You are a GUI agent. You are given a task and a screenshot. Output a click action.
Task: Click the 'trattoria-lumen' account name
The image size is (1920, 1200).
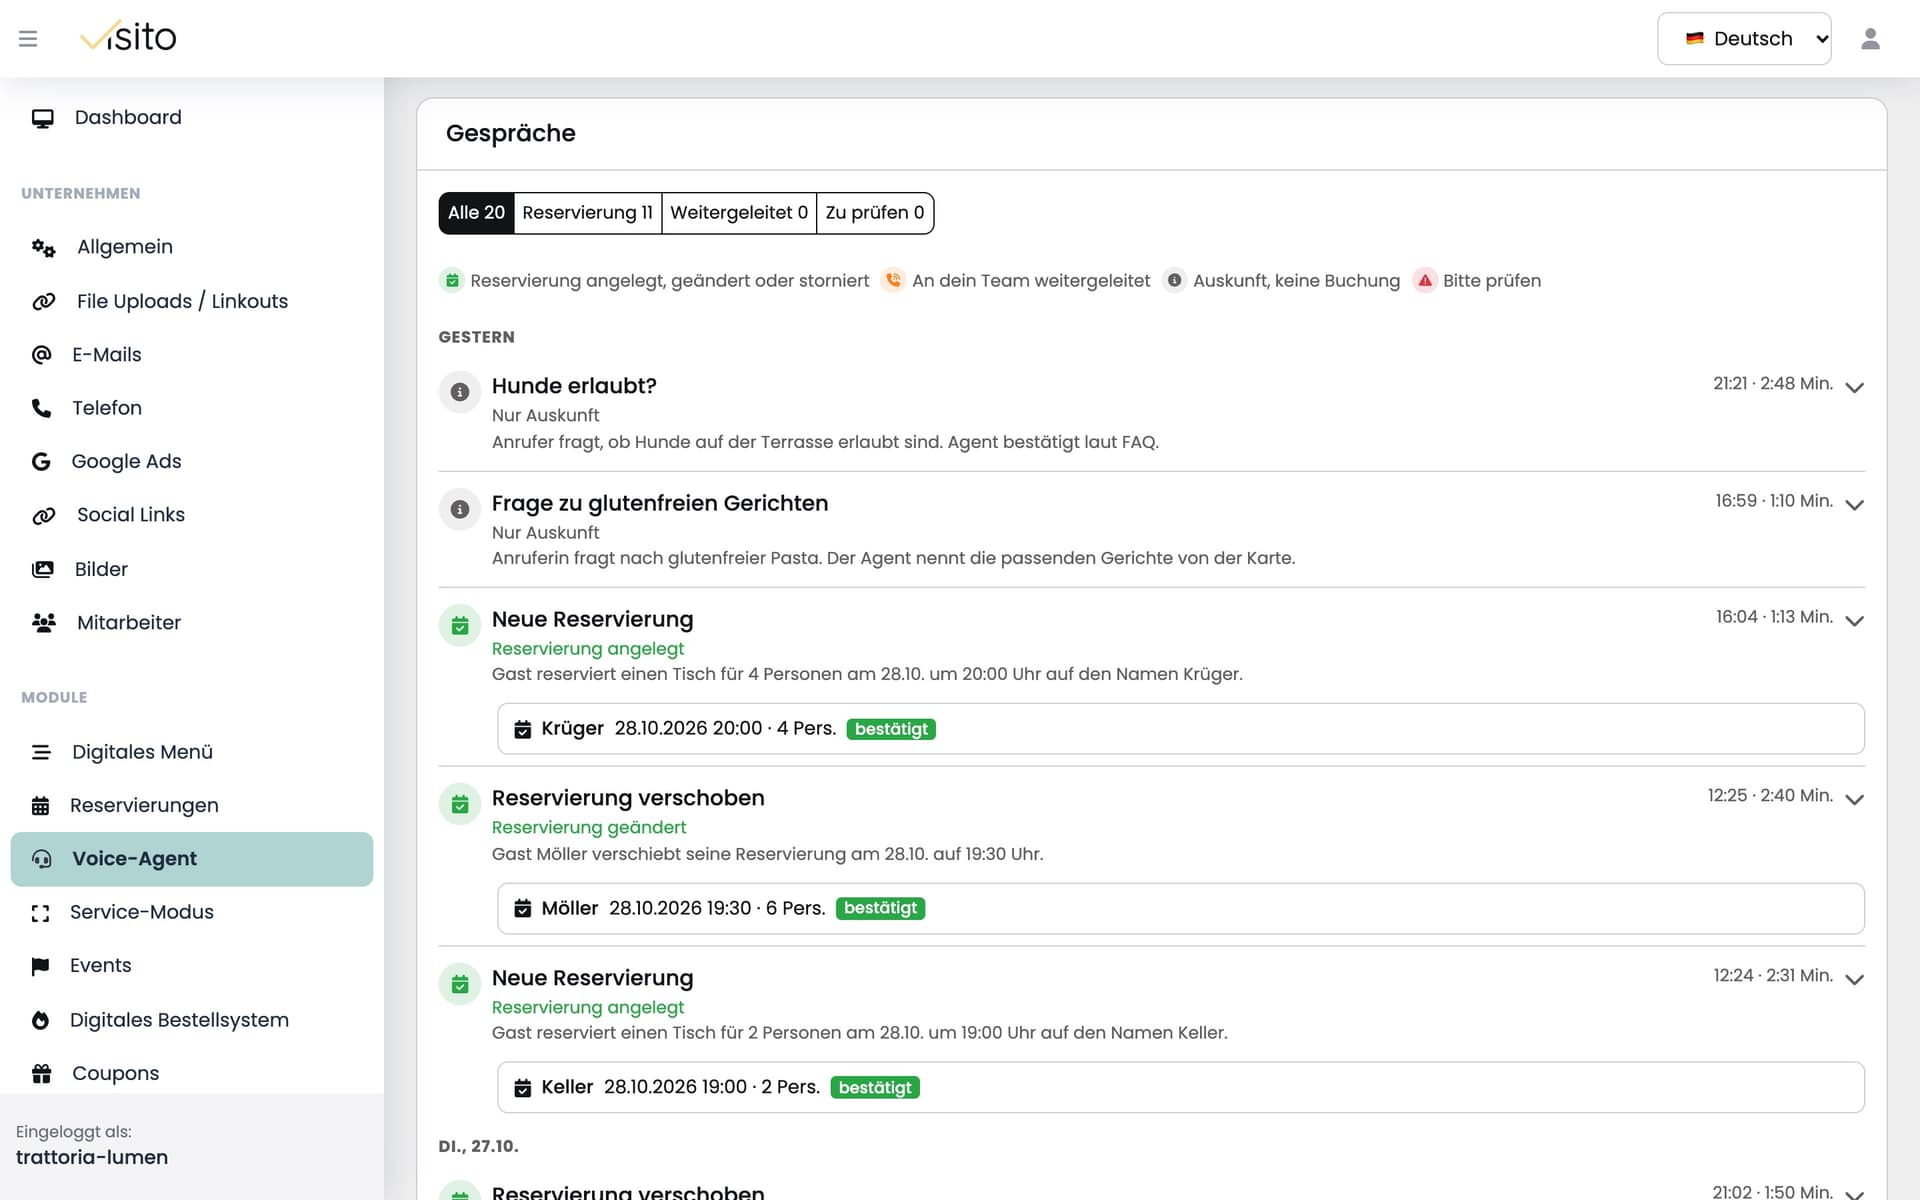92,1157
